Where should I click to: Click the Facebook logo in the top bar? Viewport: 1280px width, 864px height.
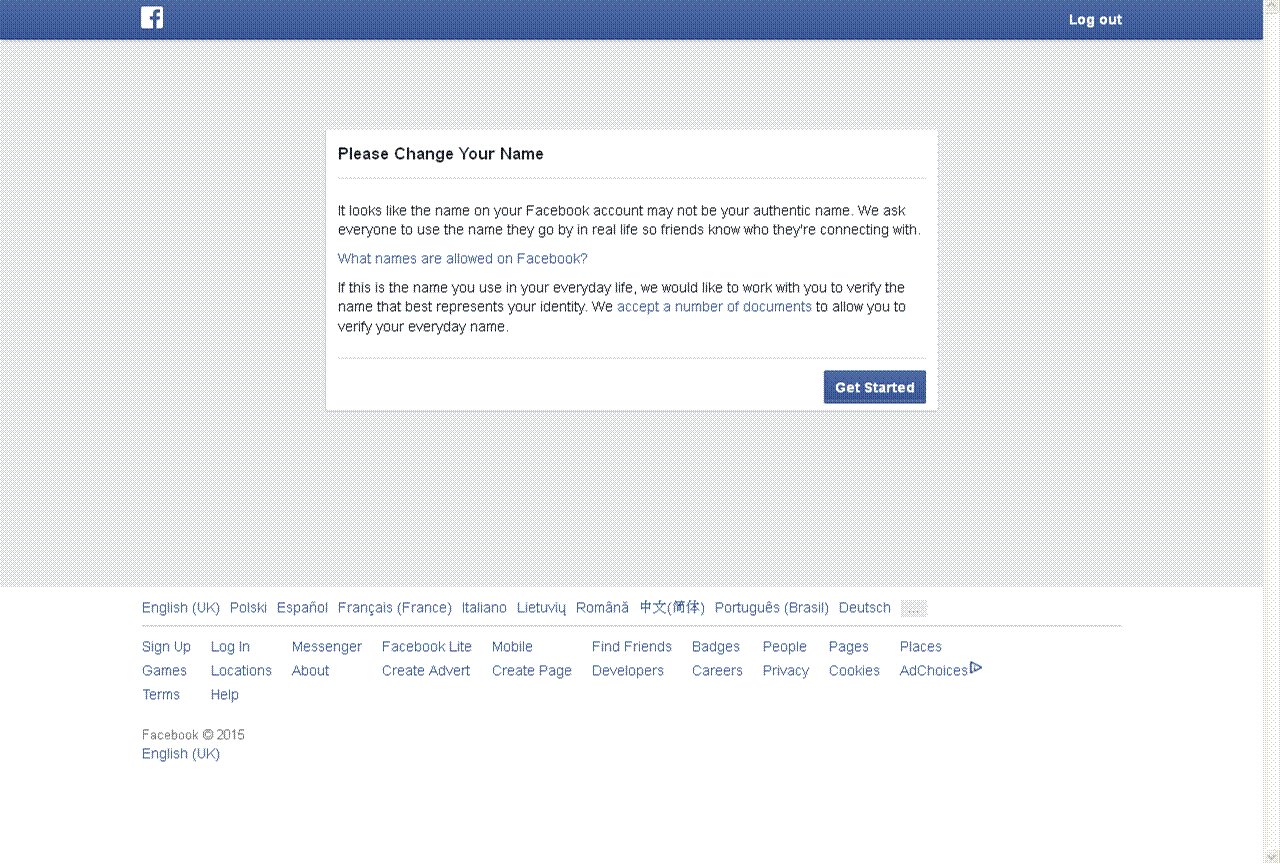[152, 17]
